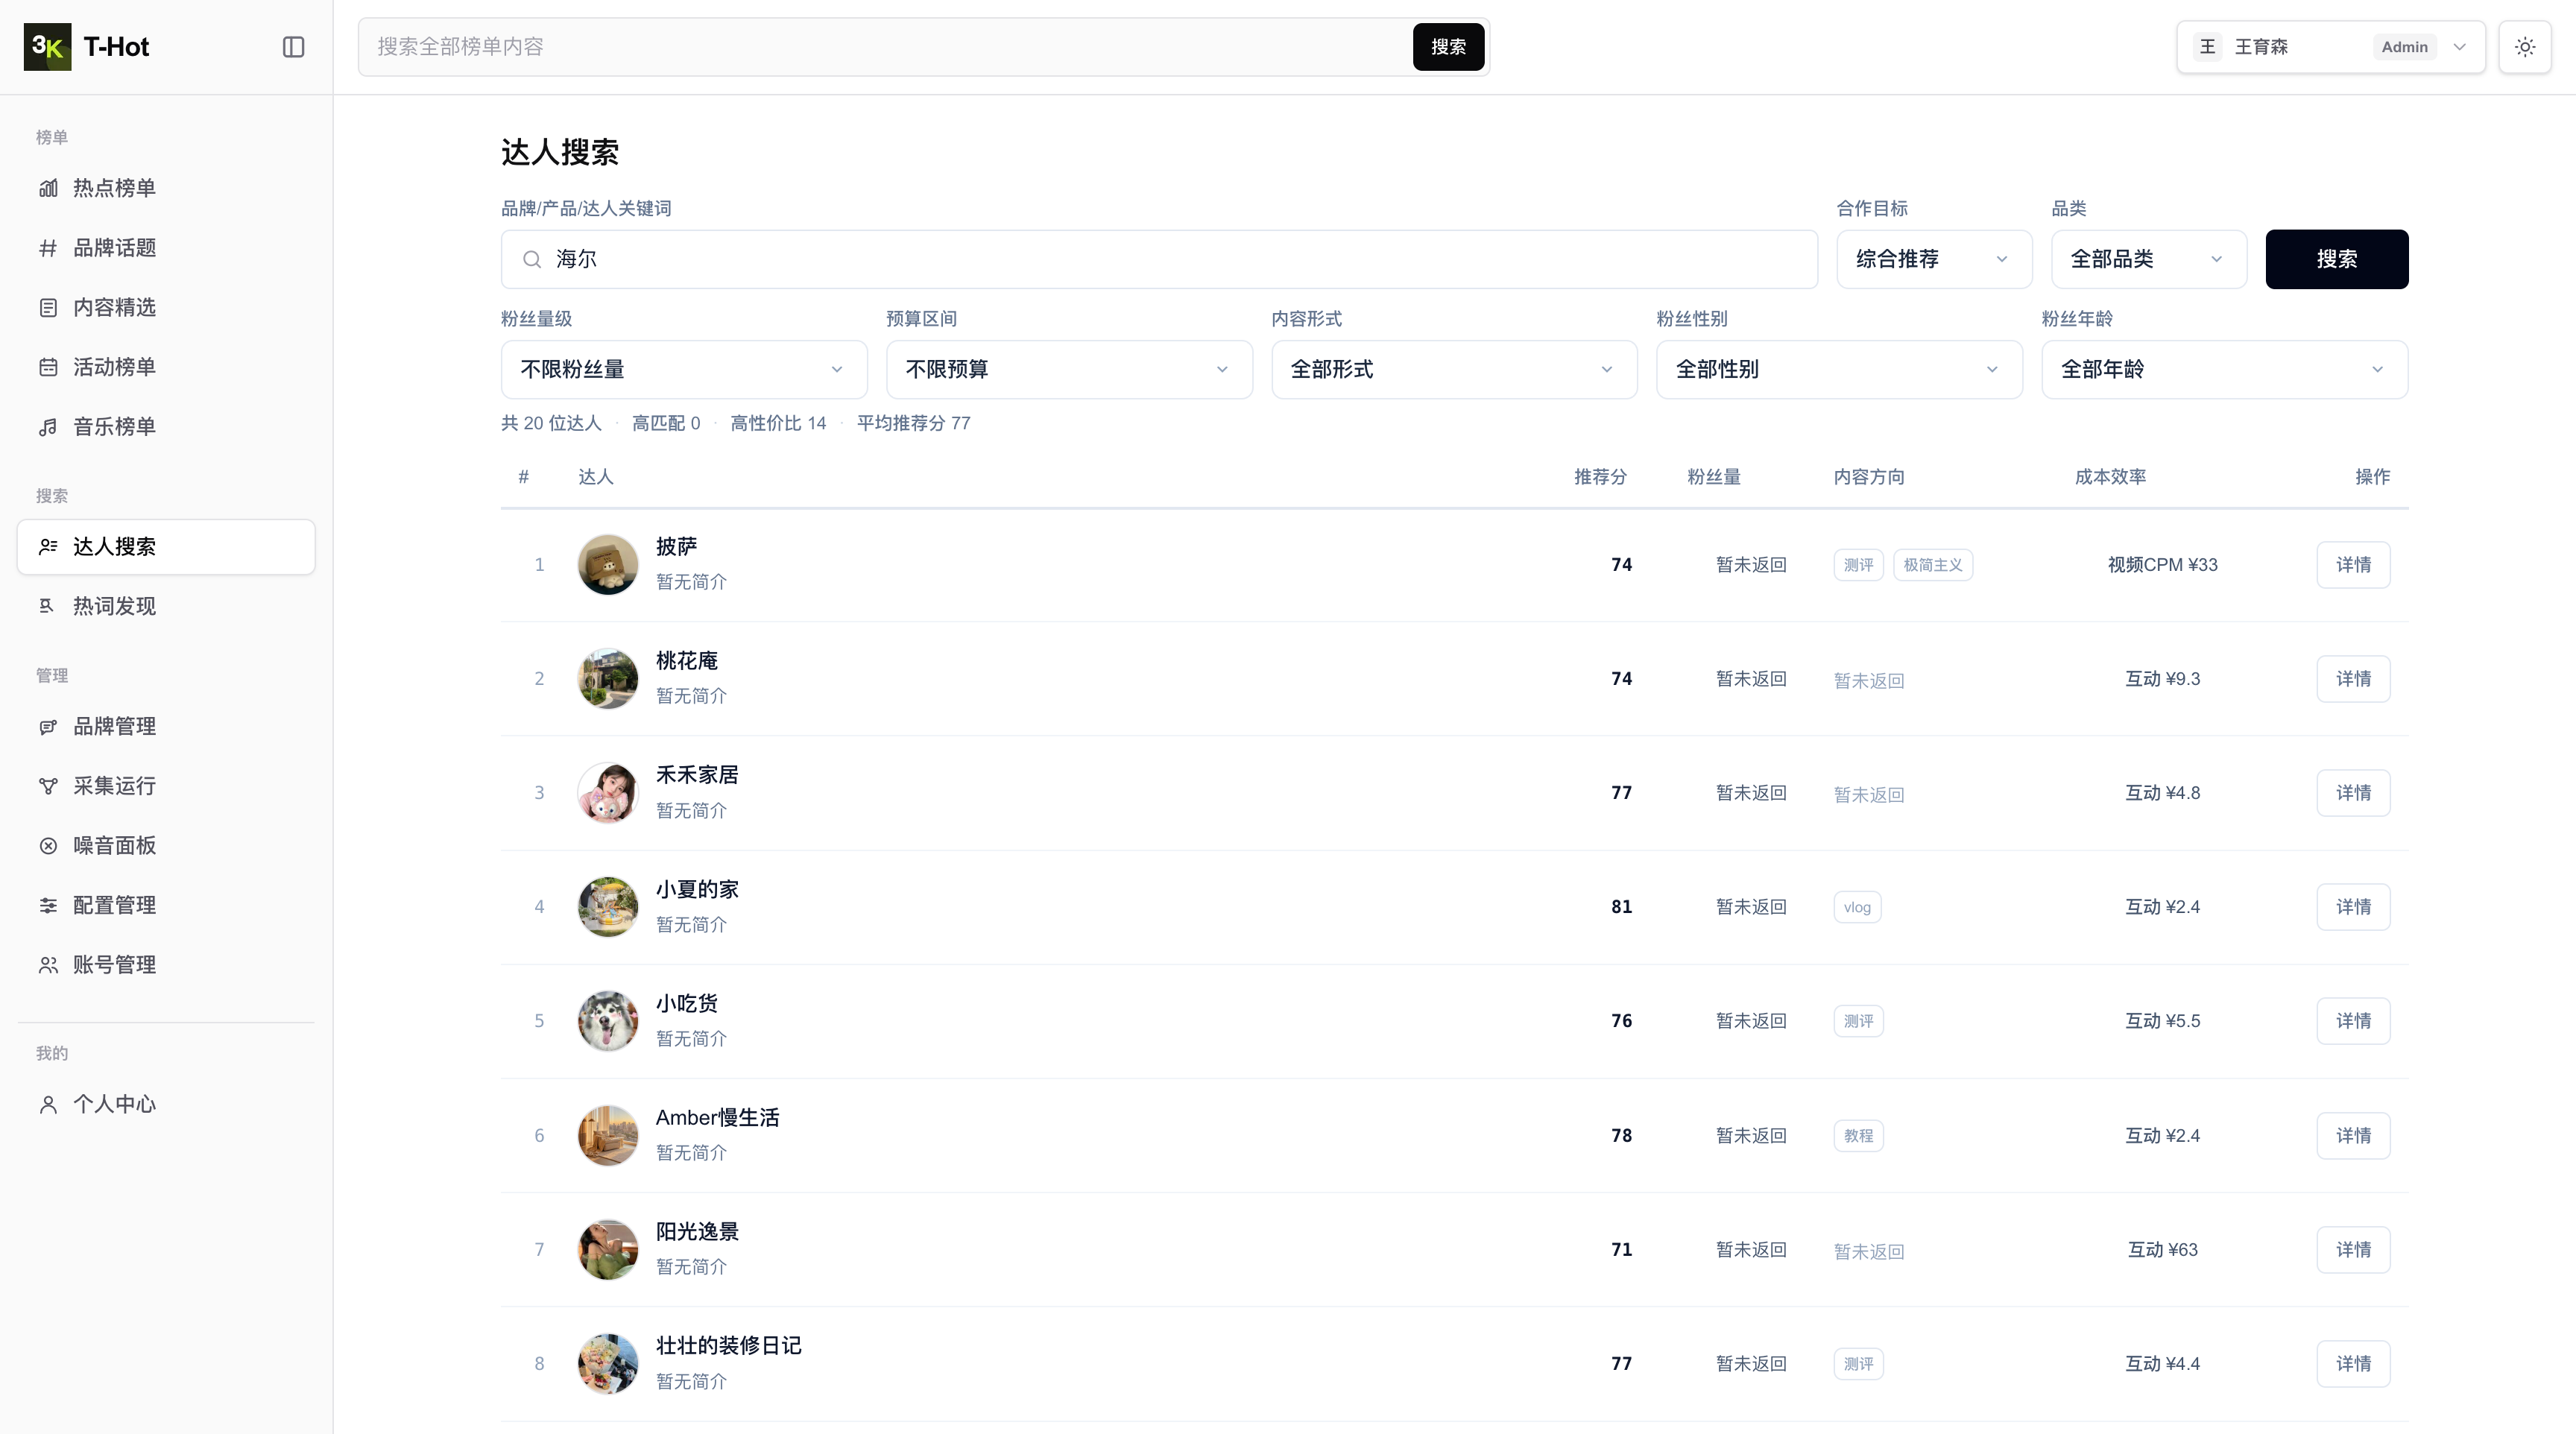Click 壮壮的装修日记's avatar thumbnail
The width and height of the screenshot is (2576, 1434).
[x=608, y=1364]
